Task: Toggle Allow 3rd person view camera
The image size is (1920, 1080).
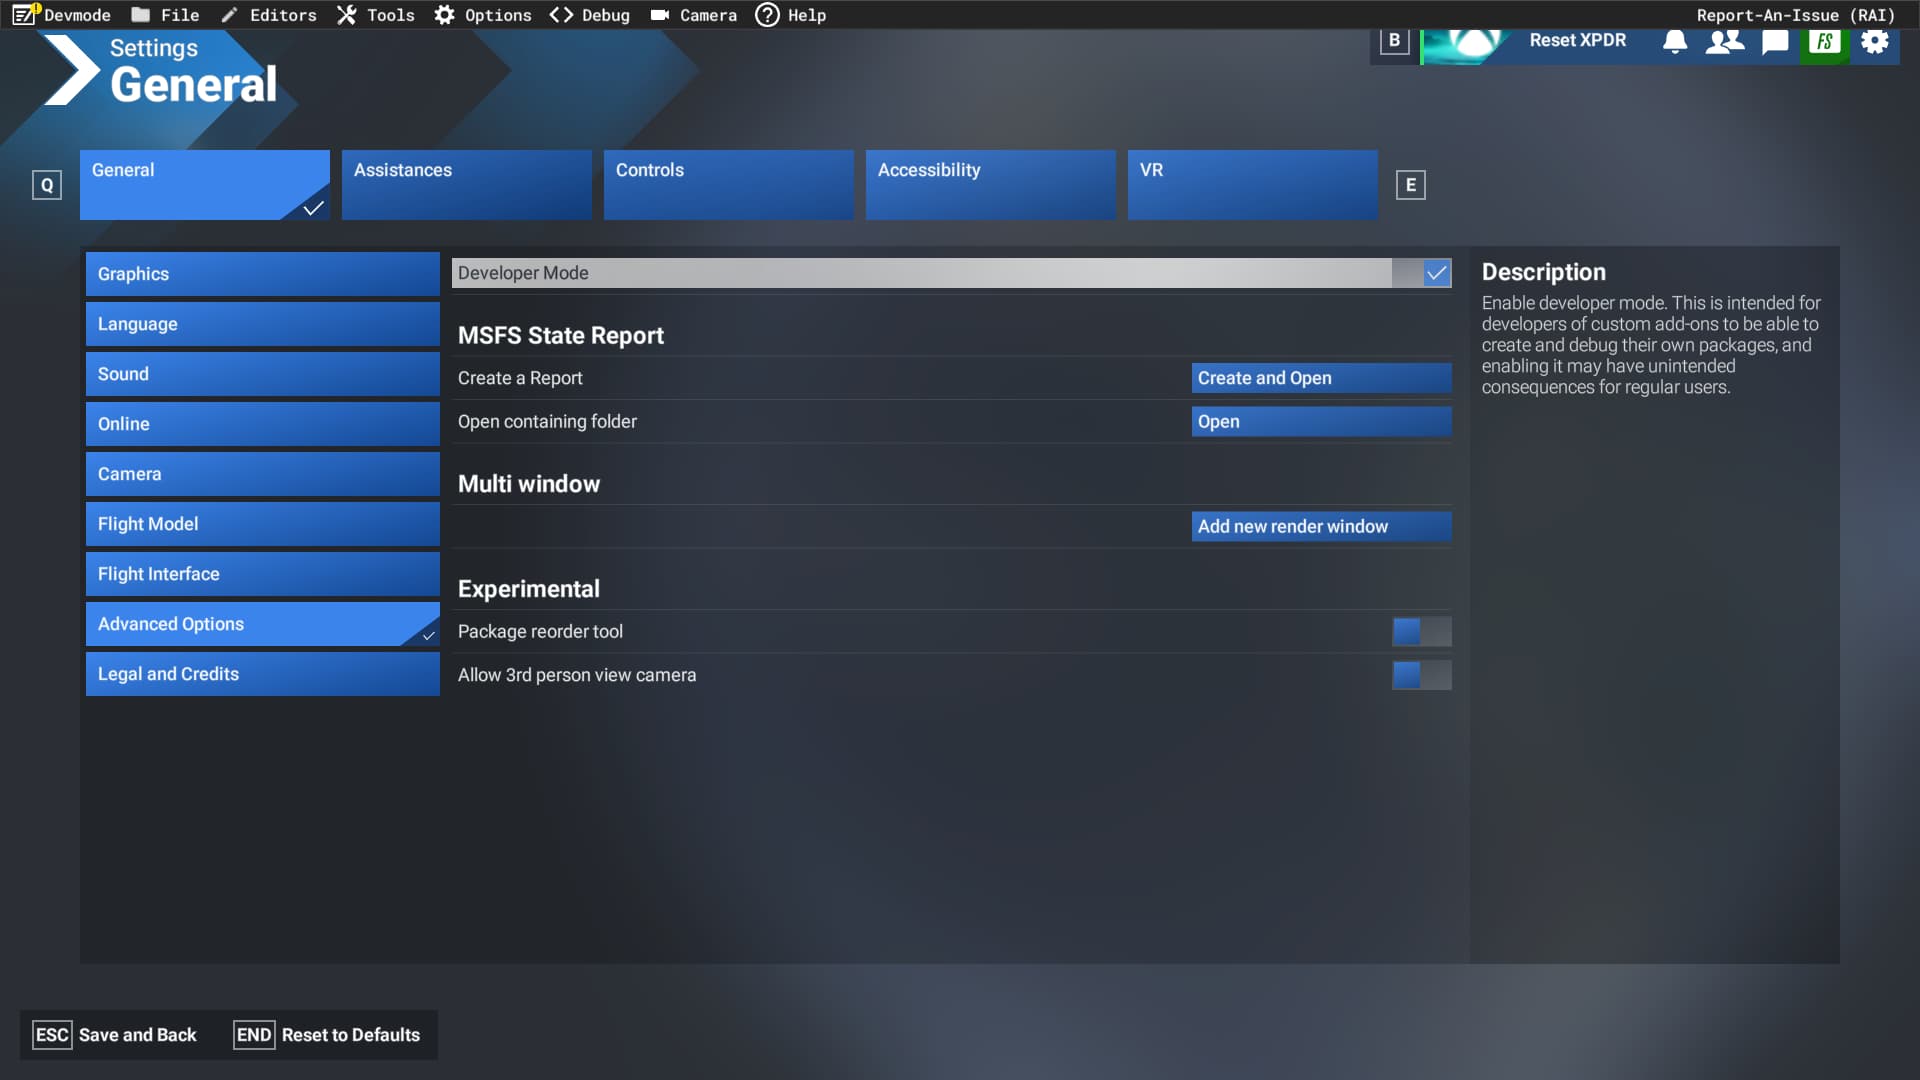Action: click(1421, 675)
